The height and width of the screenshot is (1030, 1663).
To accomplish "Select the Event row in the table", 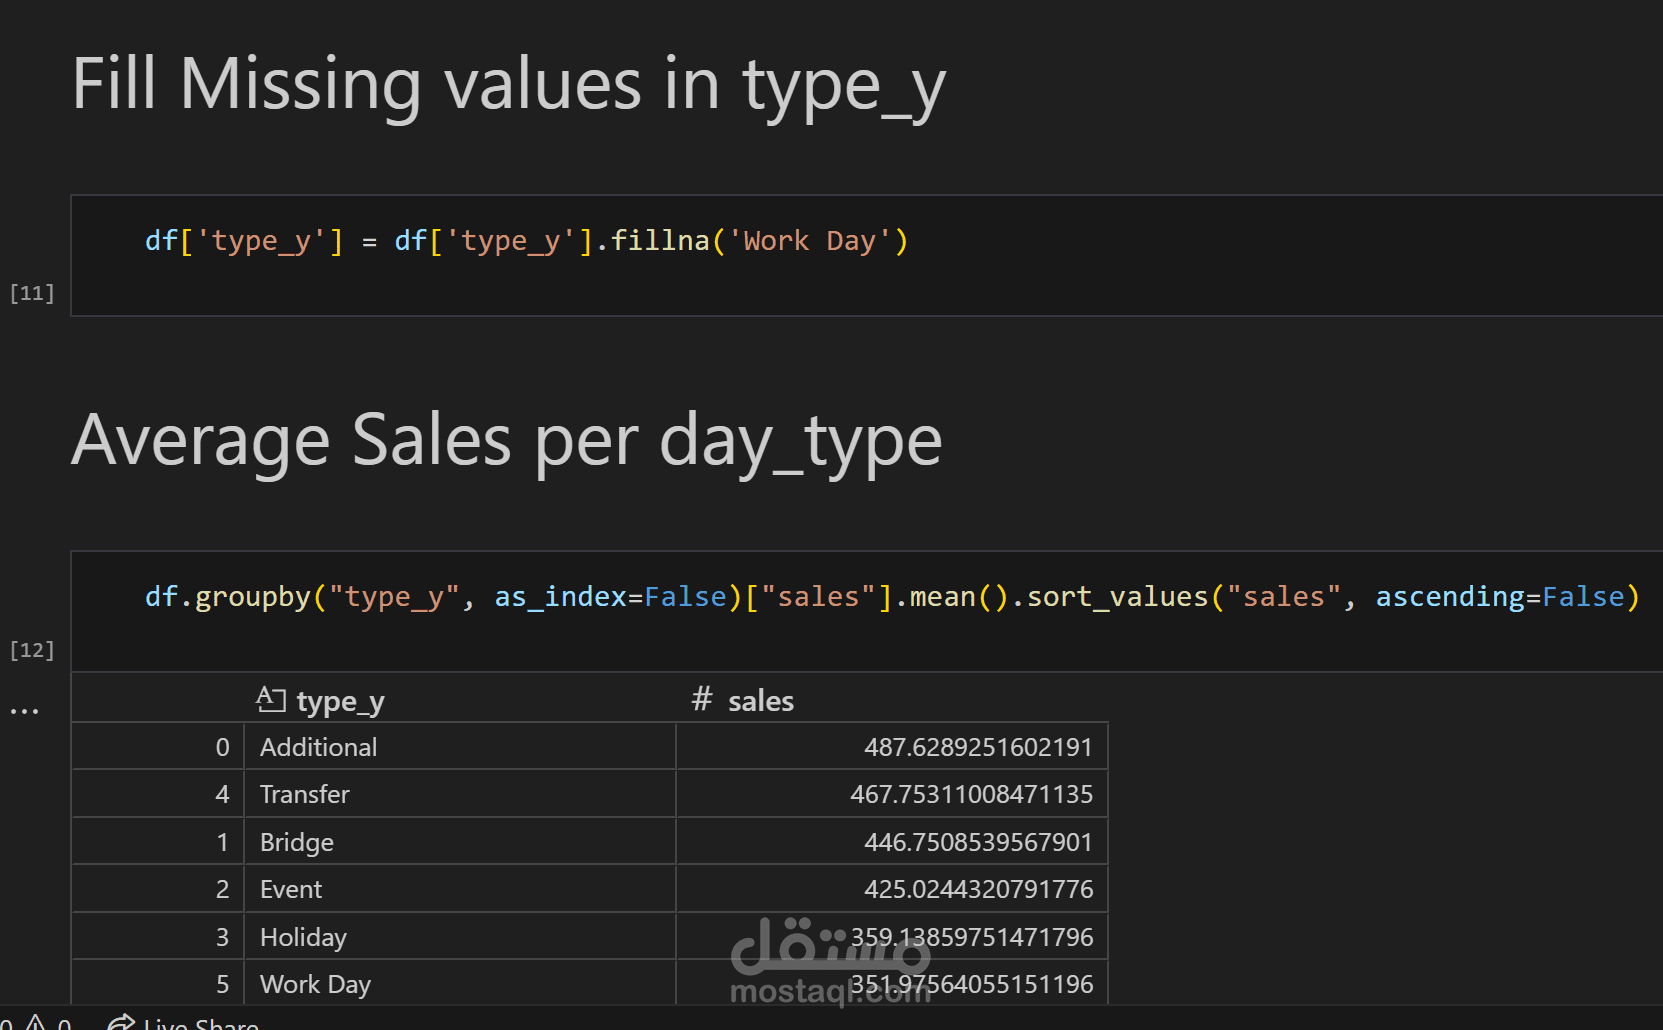I will click(x=291, y=889).
